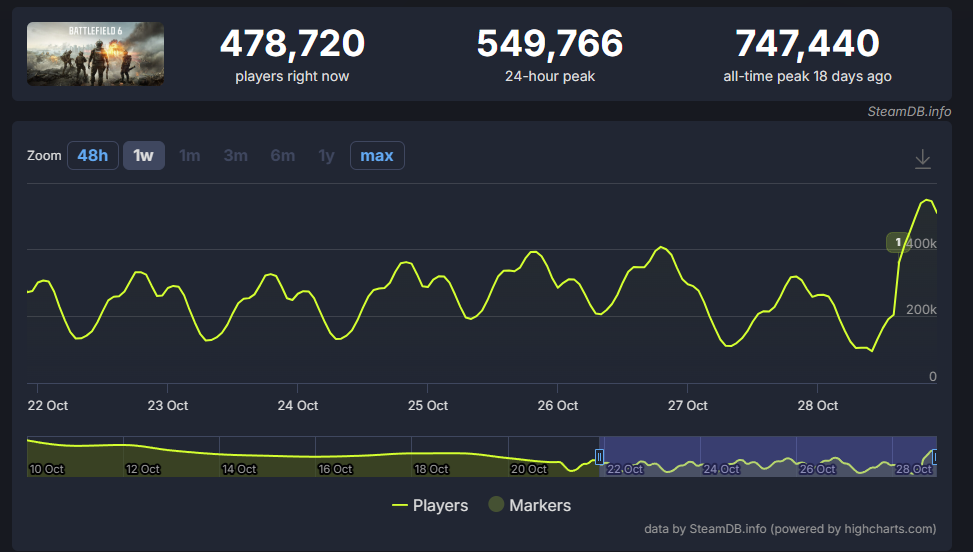Click the 22 Oct axis label on main chart

pos(48,406)
